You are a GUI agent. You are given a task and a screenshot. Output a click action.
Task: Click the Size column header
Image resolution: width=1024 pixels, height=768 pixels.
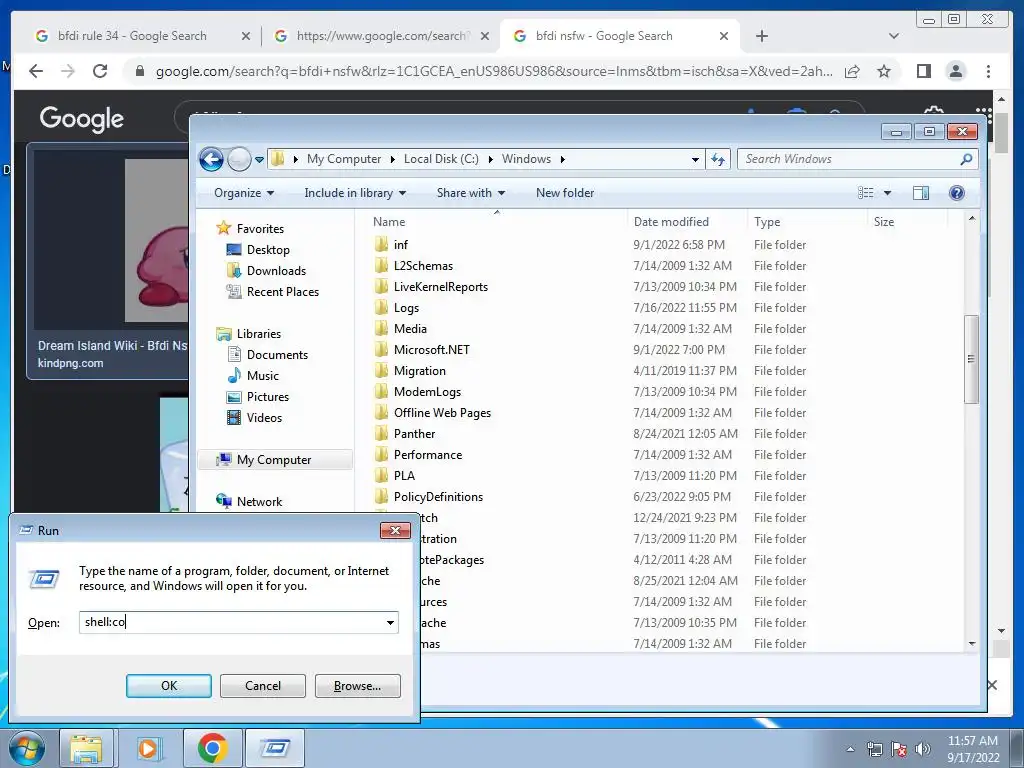pyautogui.click(x=884, y=222)
